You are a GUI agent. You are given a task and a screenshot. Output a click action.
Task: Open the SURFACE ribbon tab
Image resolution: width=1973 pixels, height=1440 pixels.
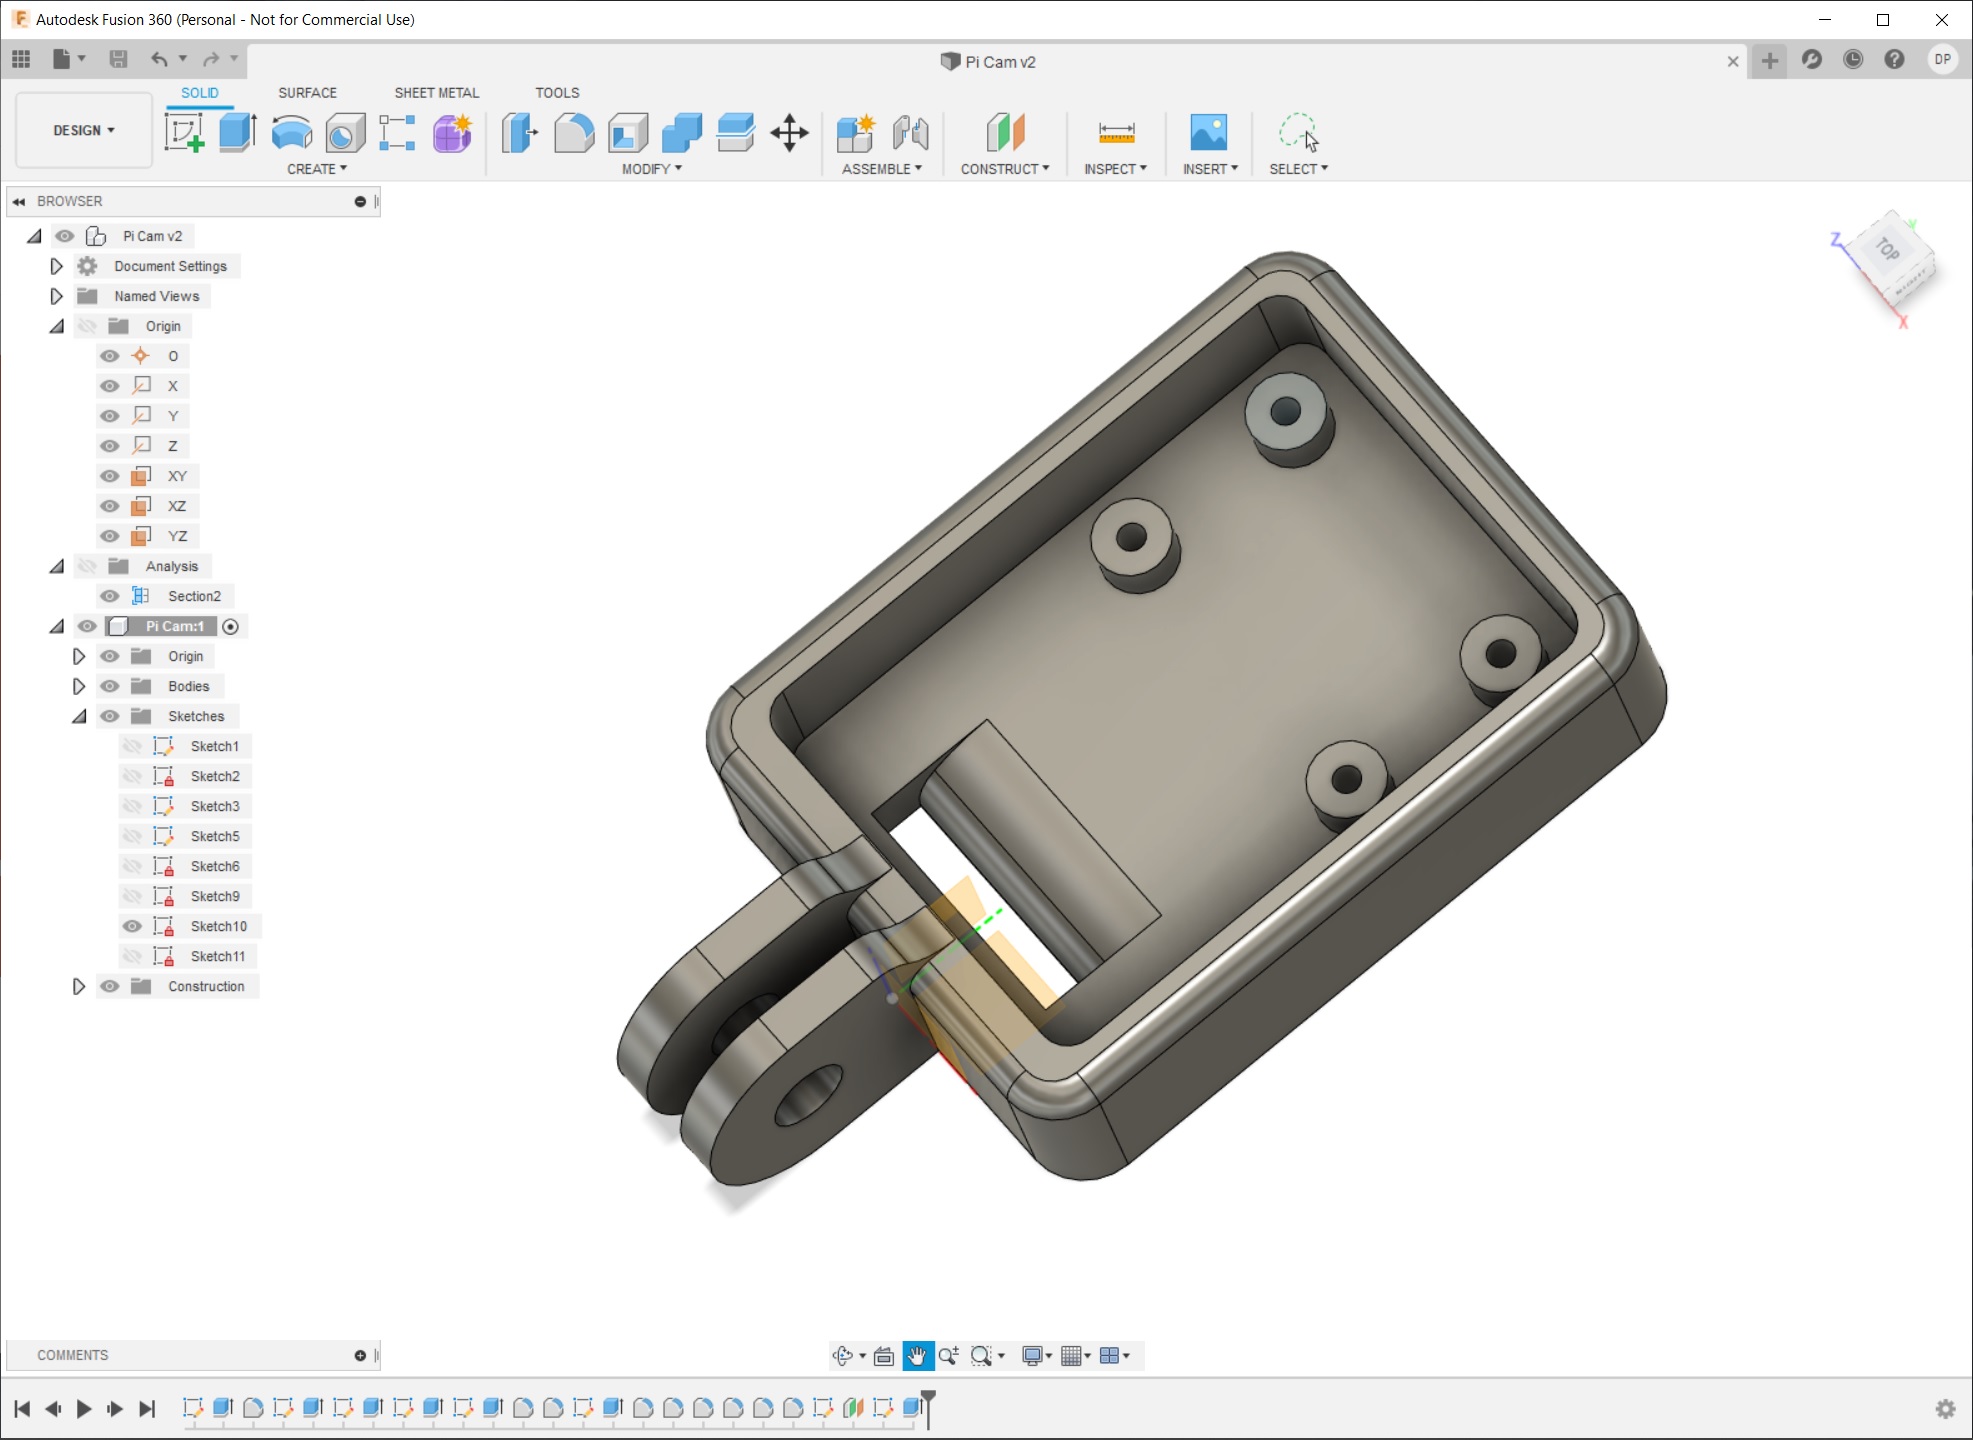(x=307, y=92)
